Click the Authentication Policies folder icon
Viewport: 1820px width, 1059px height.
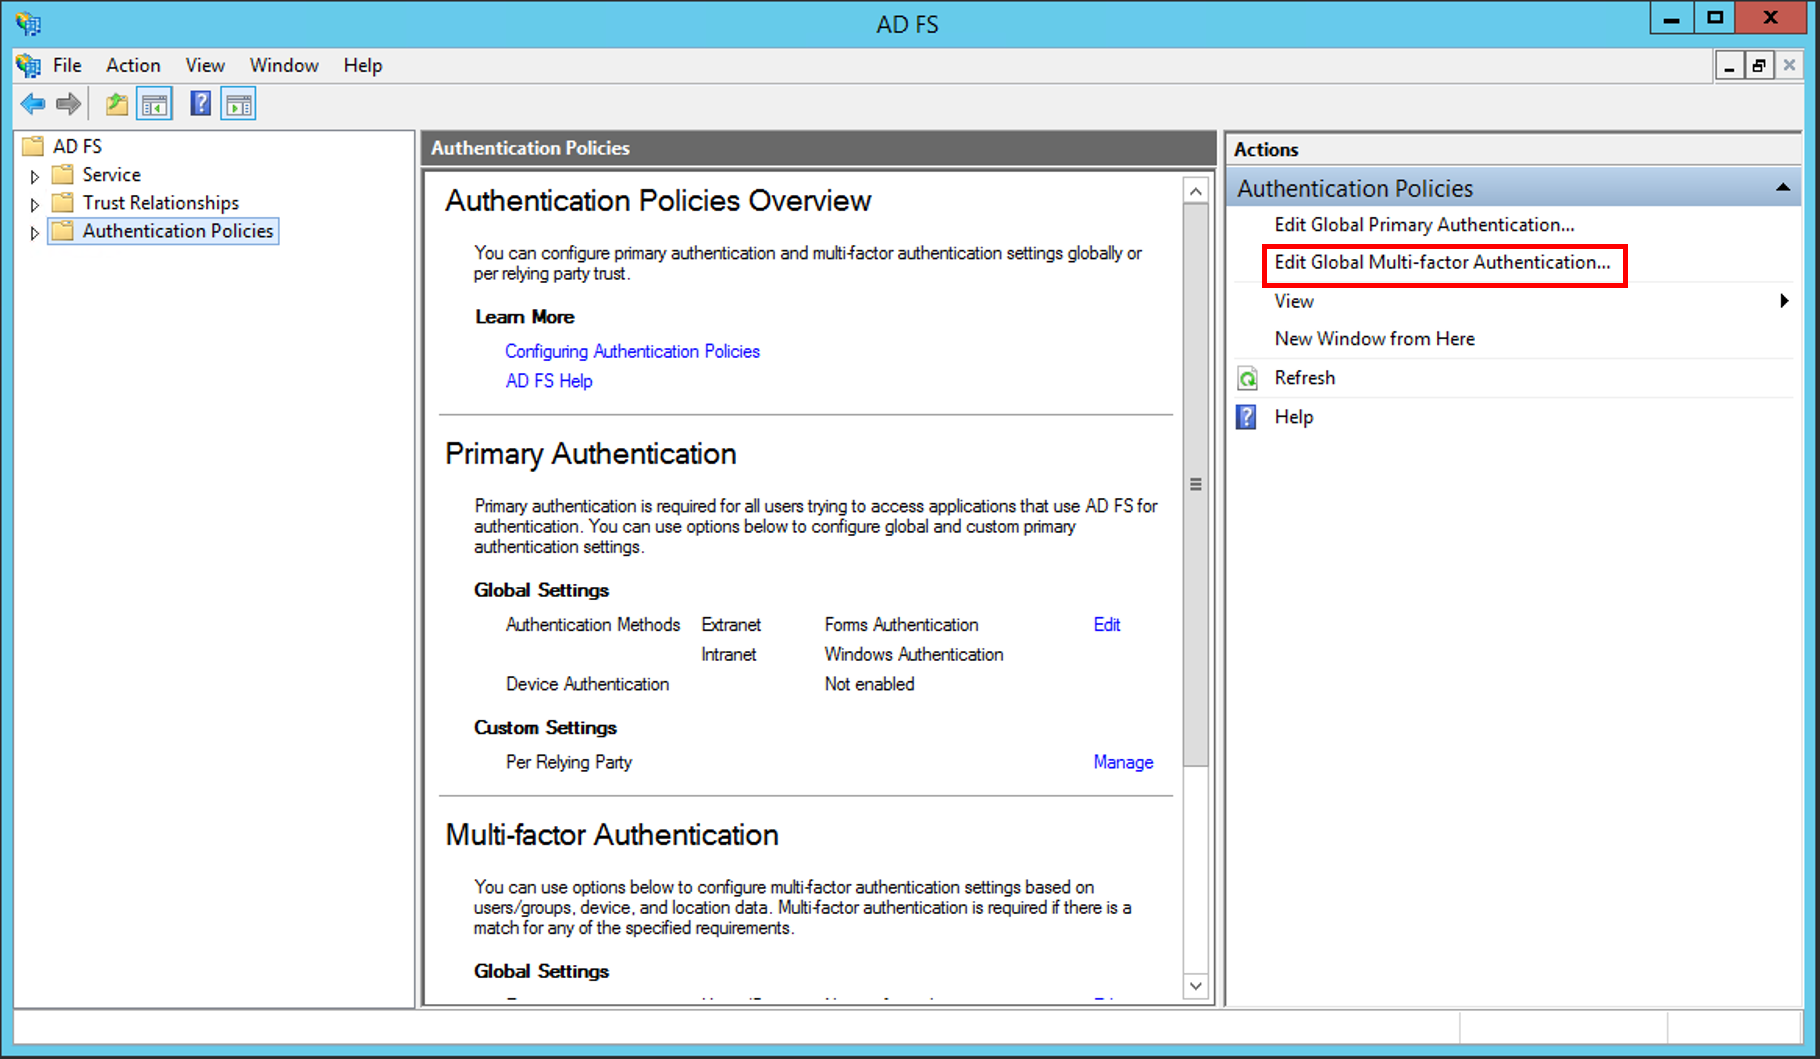[x=63, y=231]
